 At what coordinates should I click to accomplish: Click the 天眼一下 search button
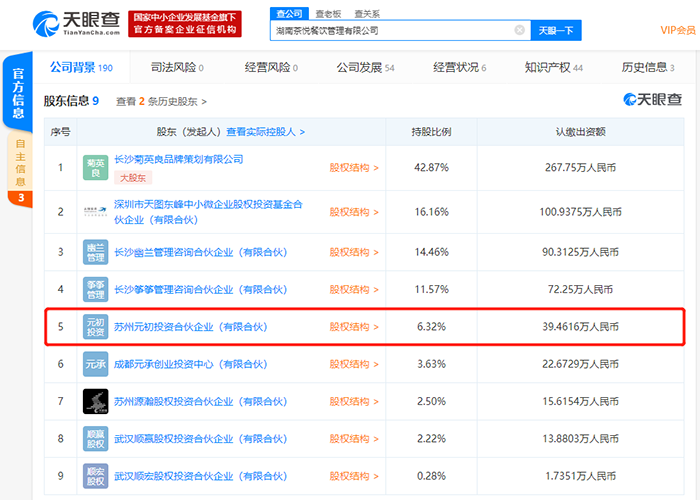[556, 31]
